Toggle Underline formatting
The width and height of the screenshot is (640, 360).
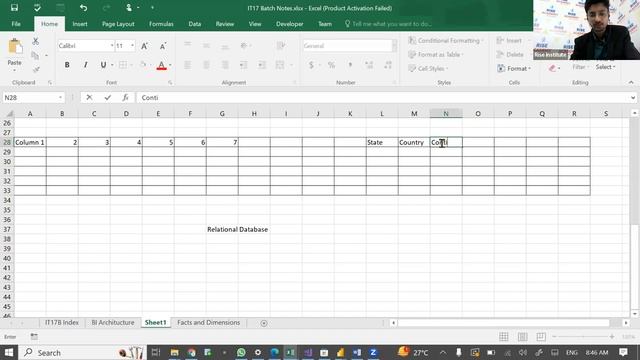[103, 65]
